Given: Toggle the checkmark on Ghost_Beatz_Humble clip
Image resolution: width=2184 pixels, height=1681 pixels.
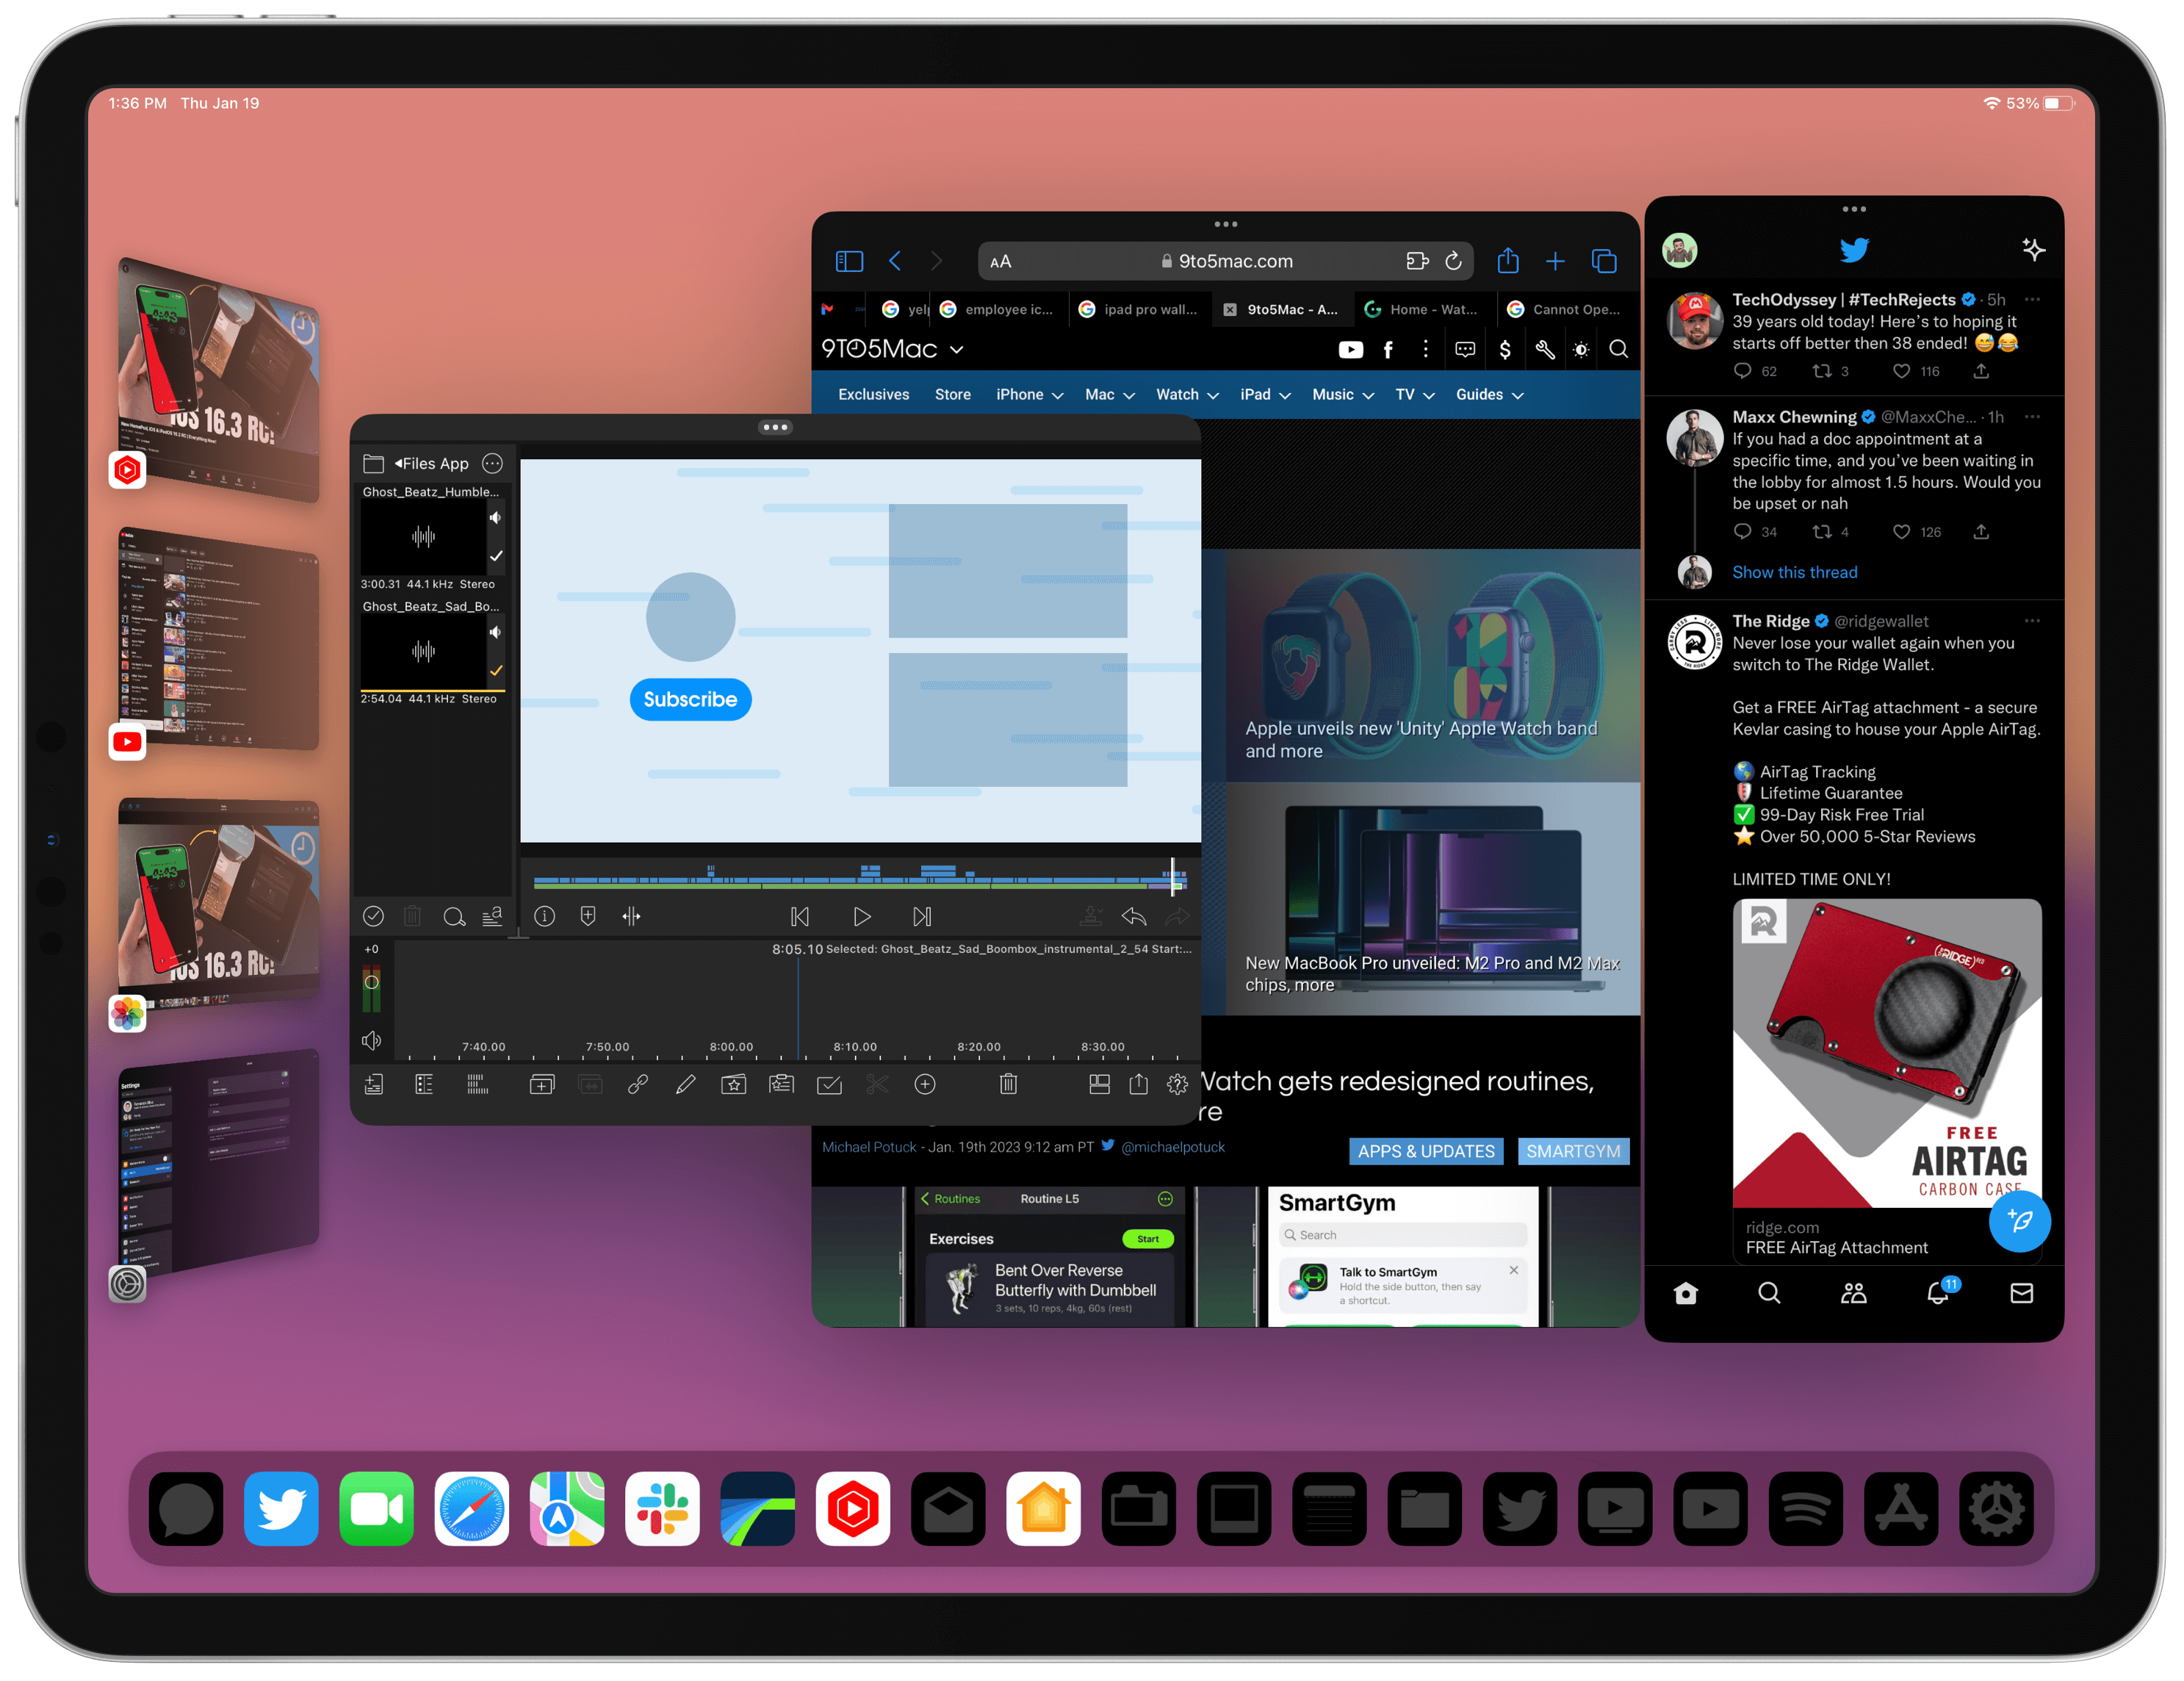Looking at the screenshot, I should 497,557.
